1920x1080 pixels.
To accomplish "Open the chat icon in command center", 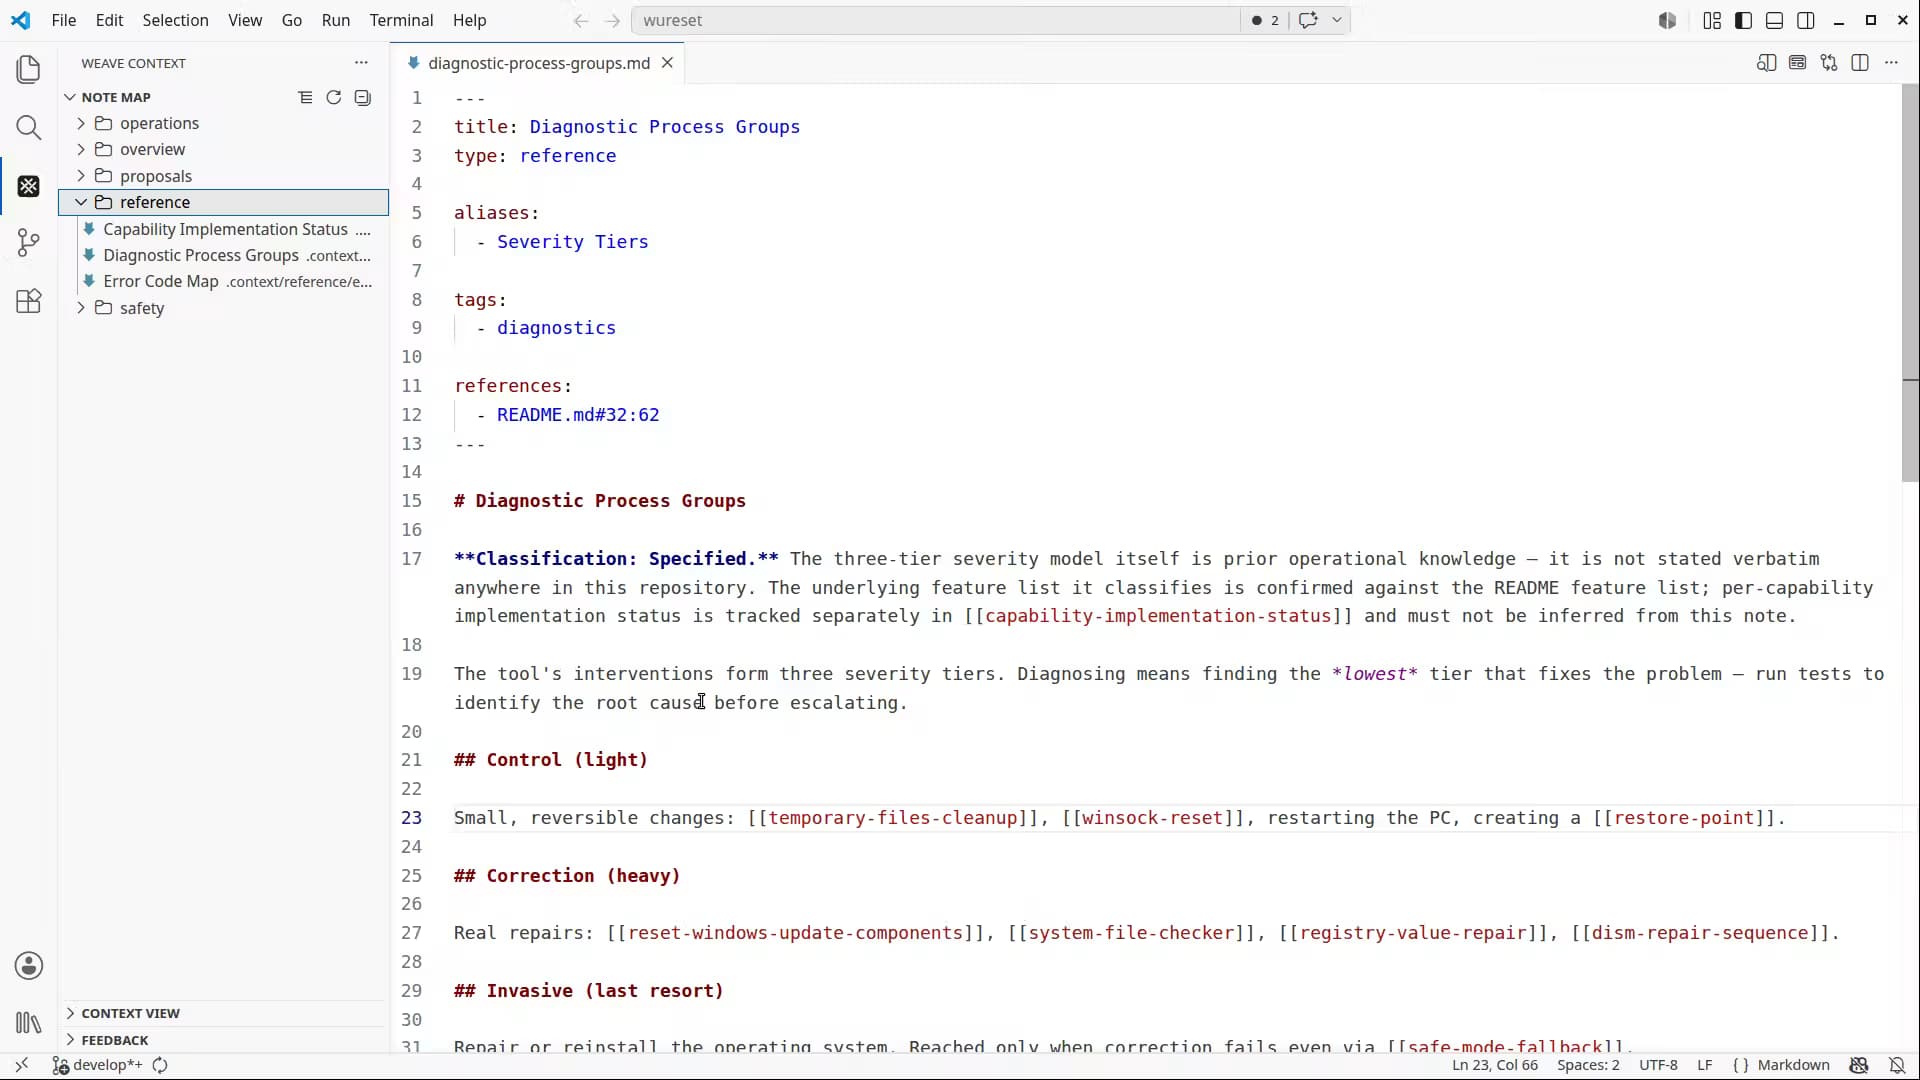I will click(1308, 20).
